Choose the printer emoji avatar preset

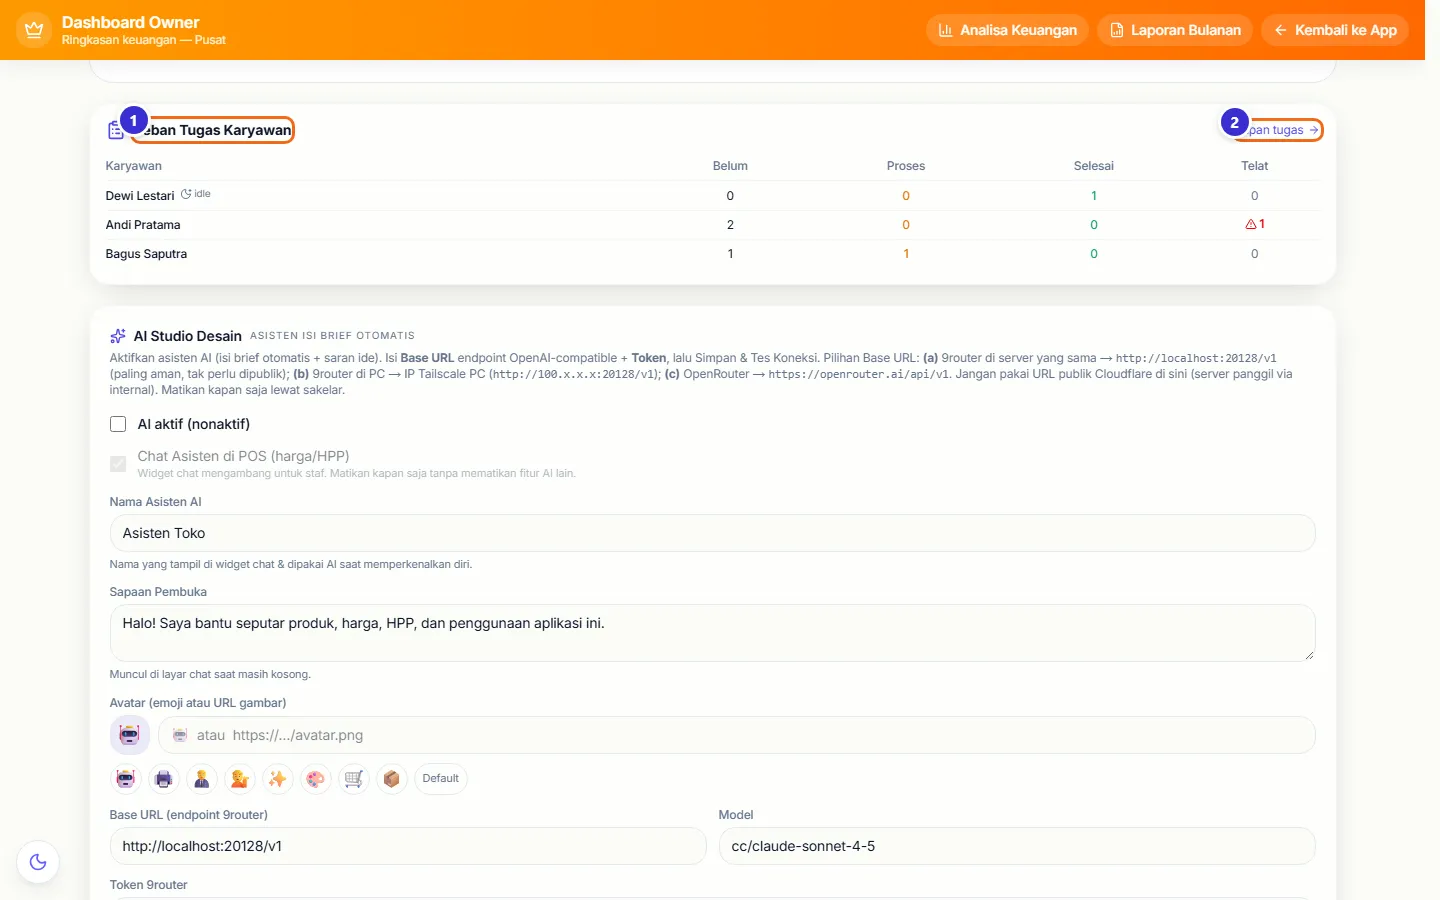click(x=164, y=779)
